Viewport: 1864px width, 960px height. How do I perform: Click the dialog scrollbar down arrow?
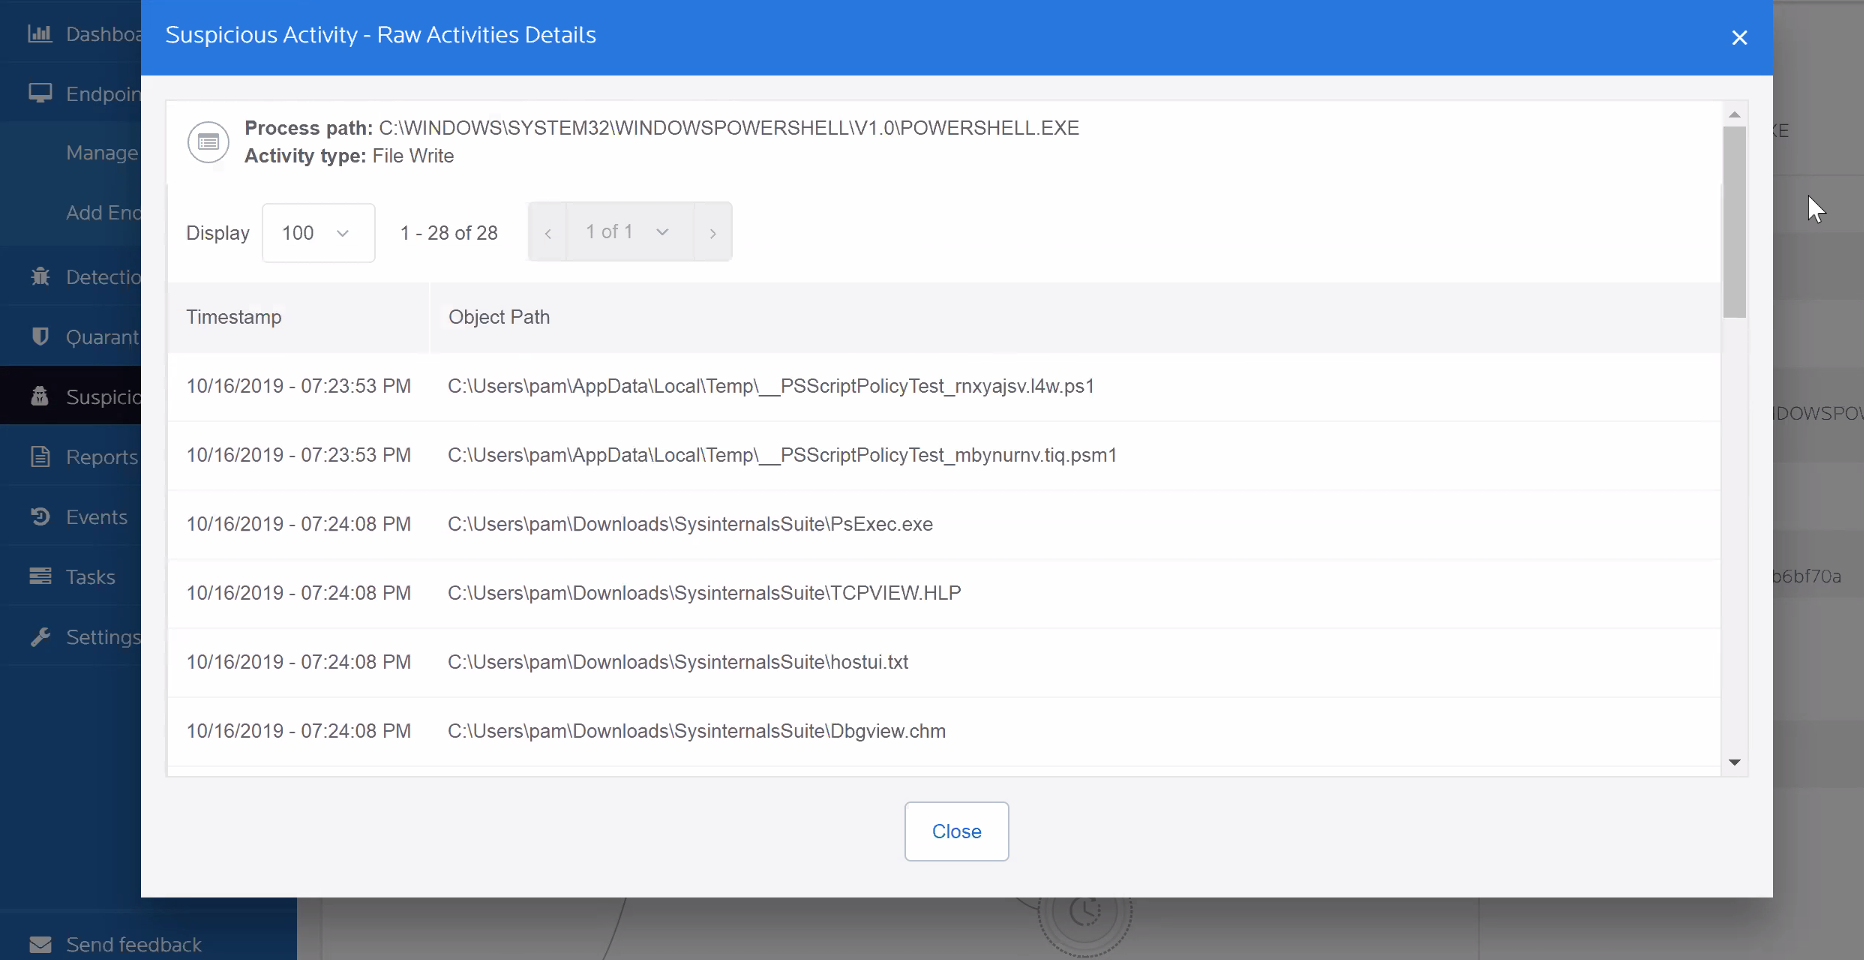coord(1735,762)
